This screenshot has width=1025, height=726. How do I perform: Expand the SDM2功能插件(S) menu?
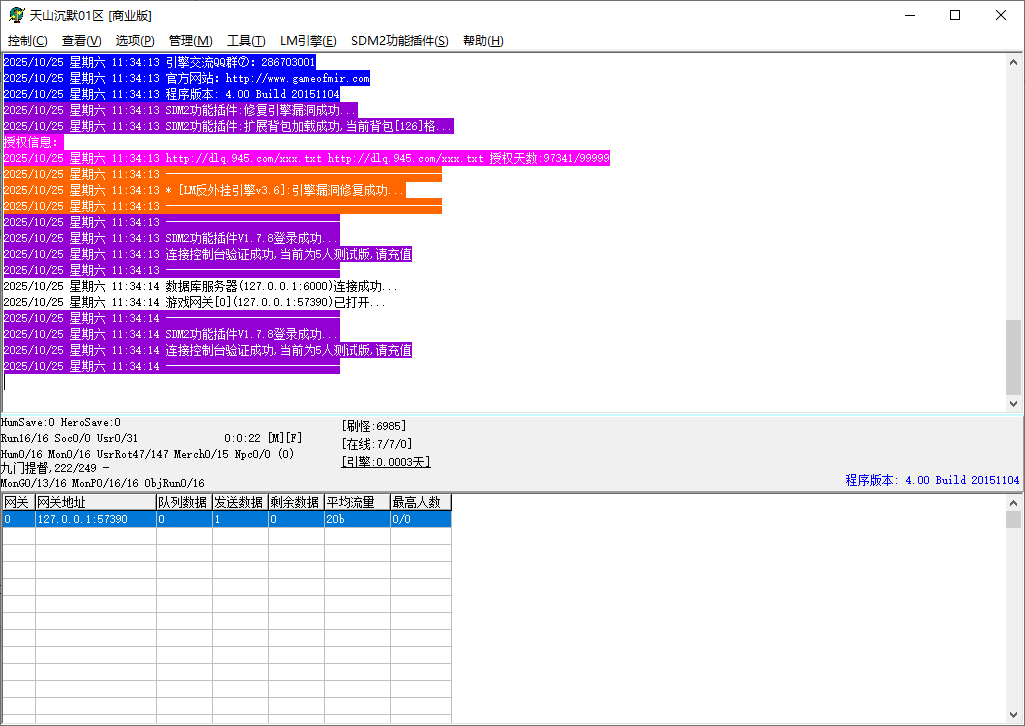coord(399,41)
